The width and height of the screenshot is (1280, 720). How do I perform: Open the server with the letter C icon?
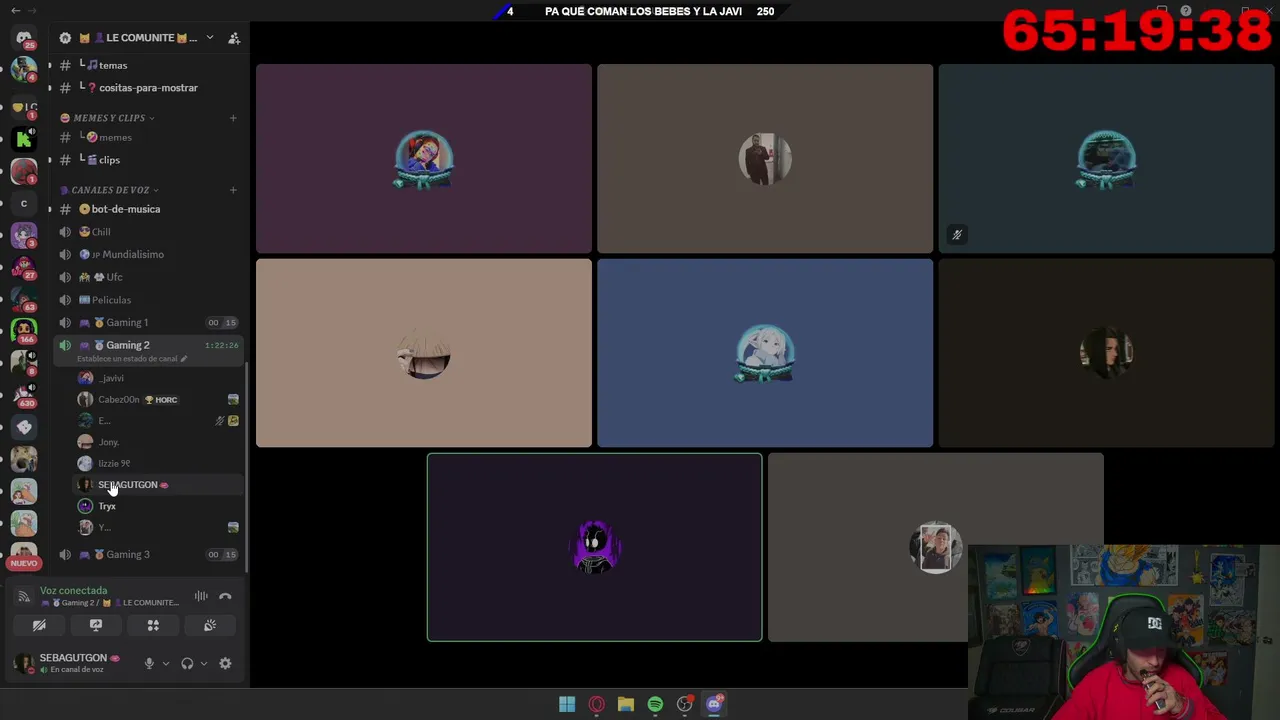tap(24, 204)
